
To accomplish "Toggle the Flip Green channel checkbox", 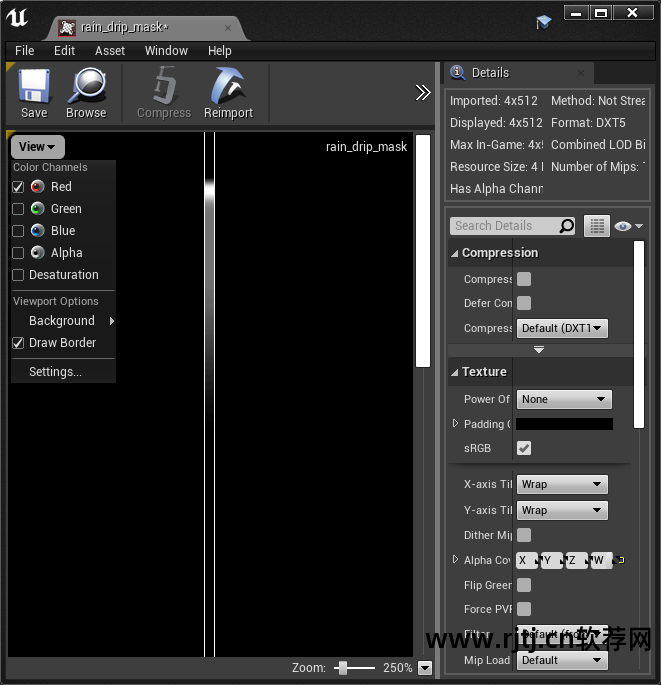I will pyautogui.click(x=524, y=585).
